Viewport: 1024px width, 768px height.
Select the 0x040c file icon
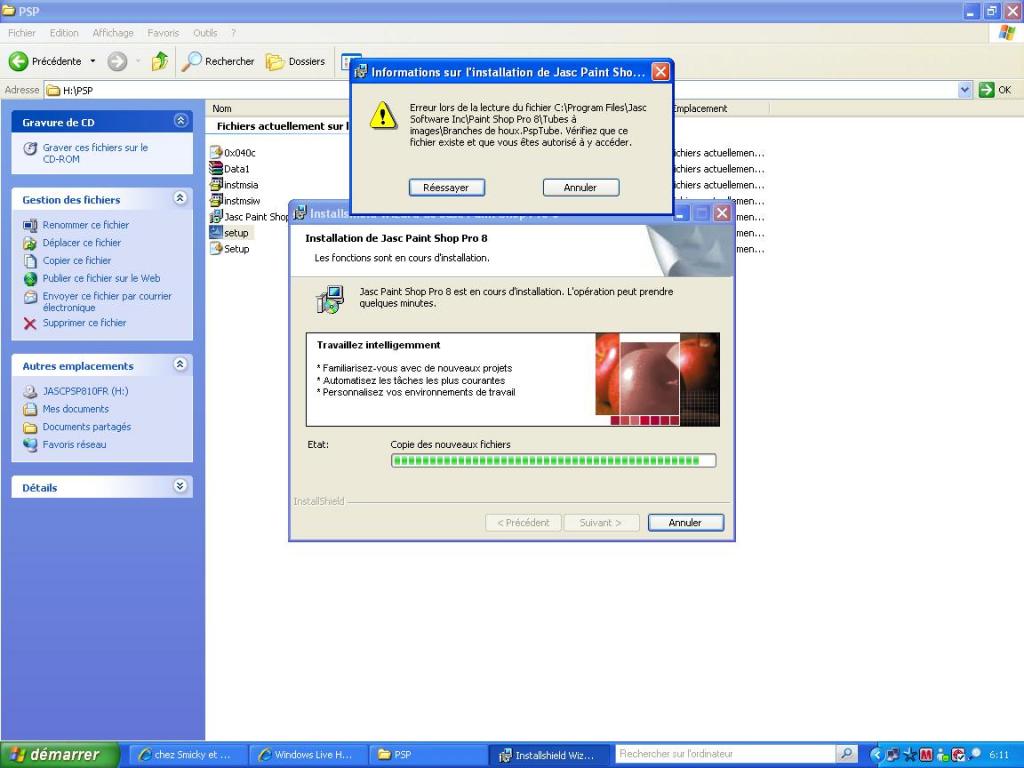point(215,152)
